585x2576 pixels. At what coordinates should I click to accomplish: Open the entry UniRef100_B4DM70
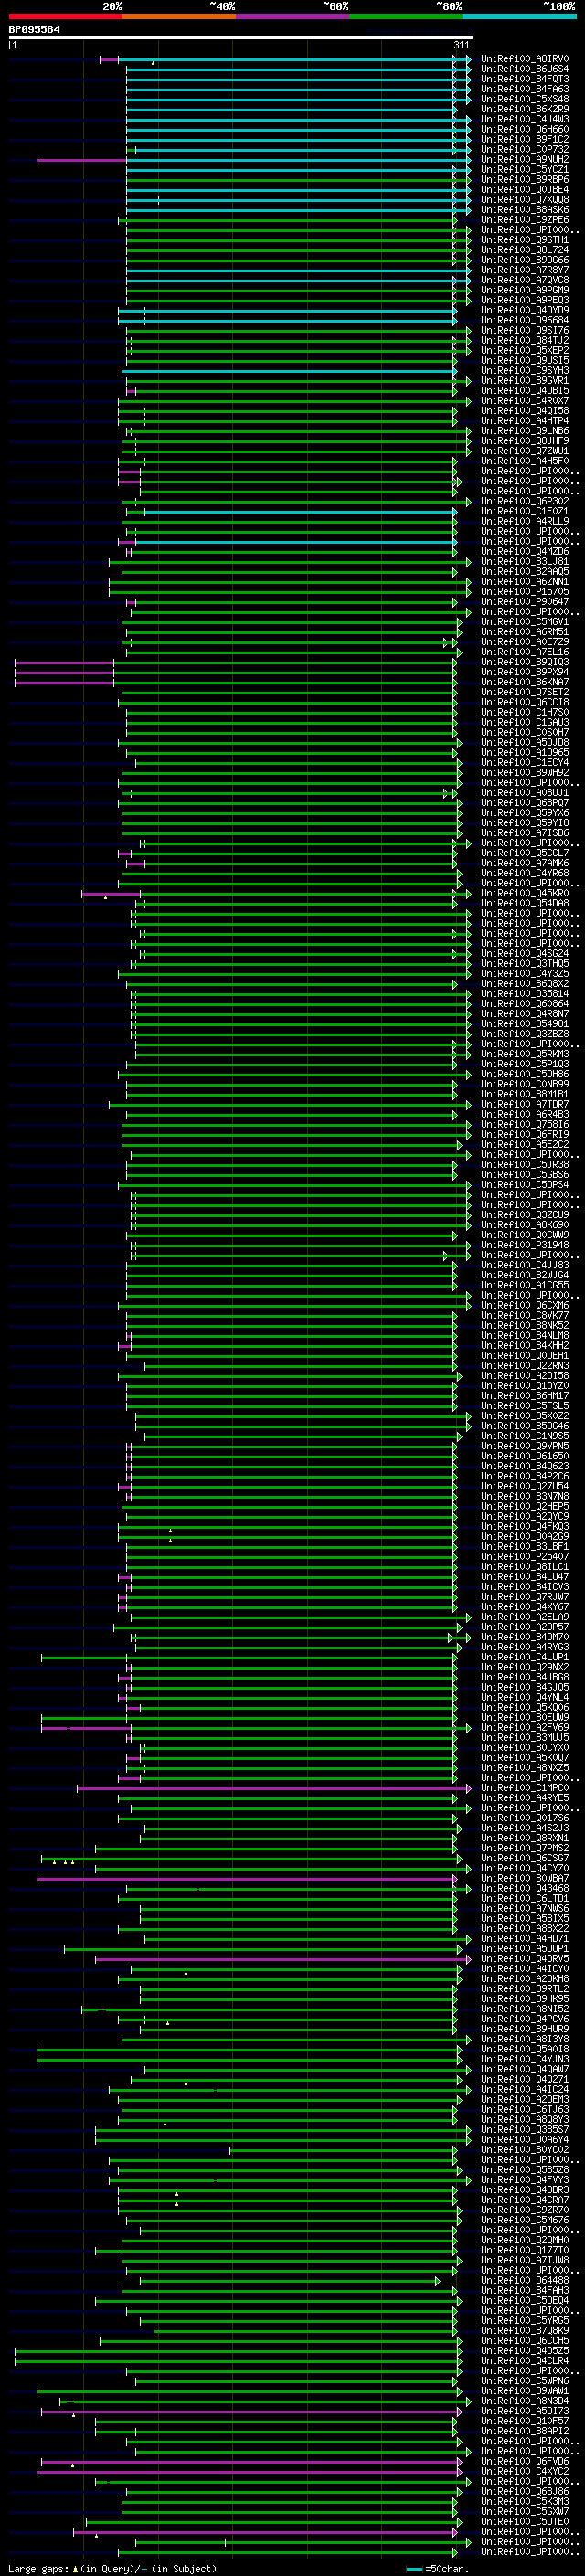524,1636
